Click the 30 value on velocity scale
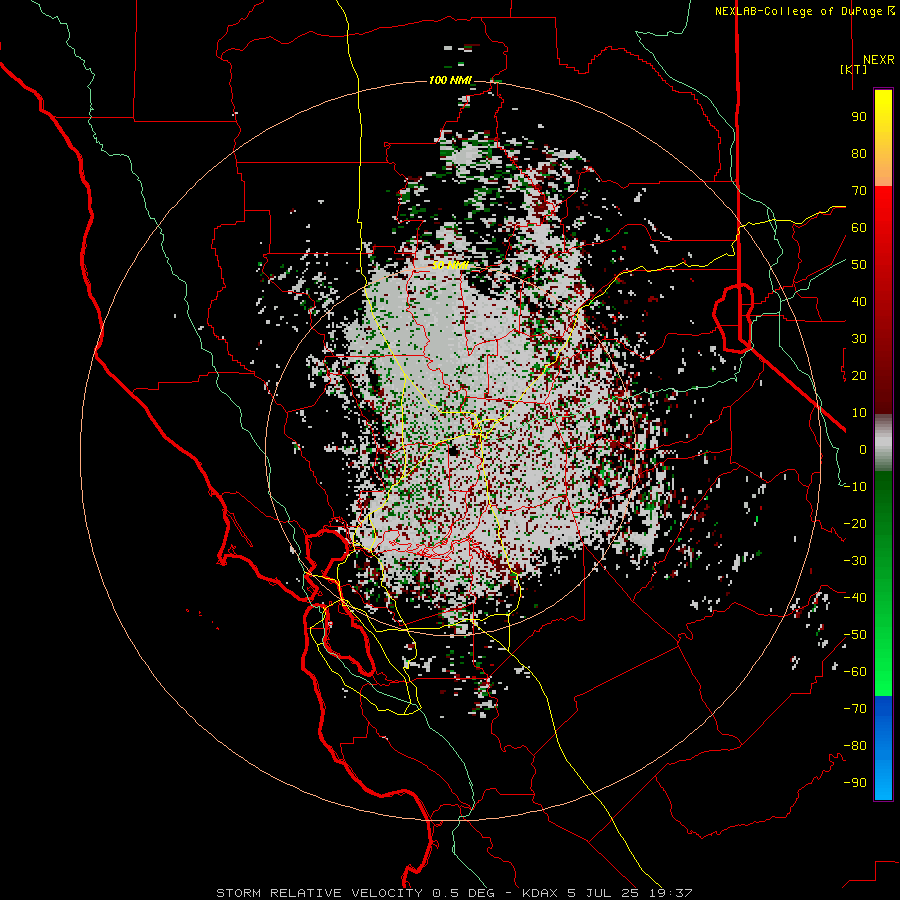 [859, 339]
